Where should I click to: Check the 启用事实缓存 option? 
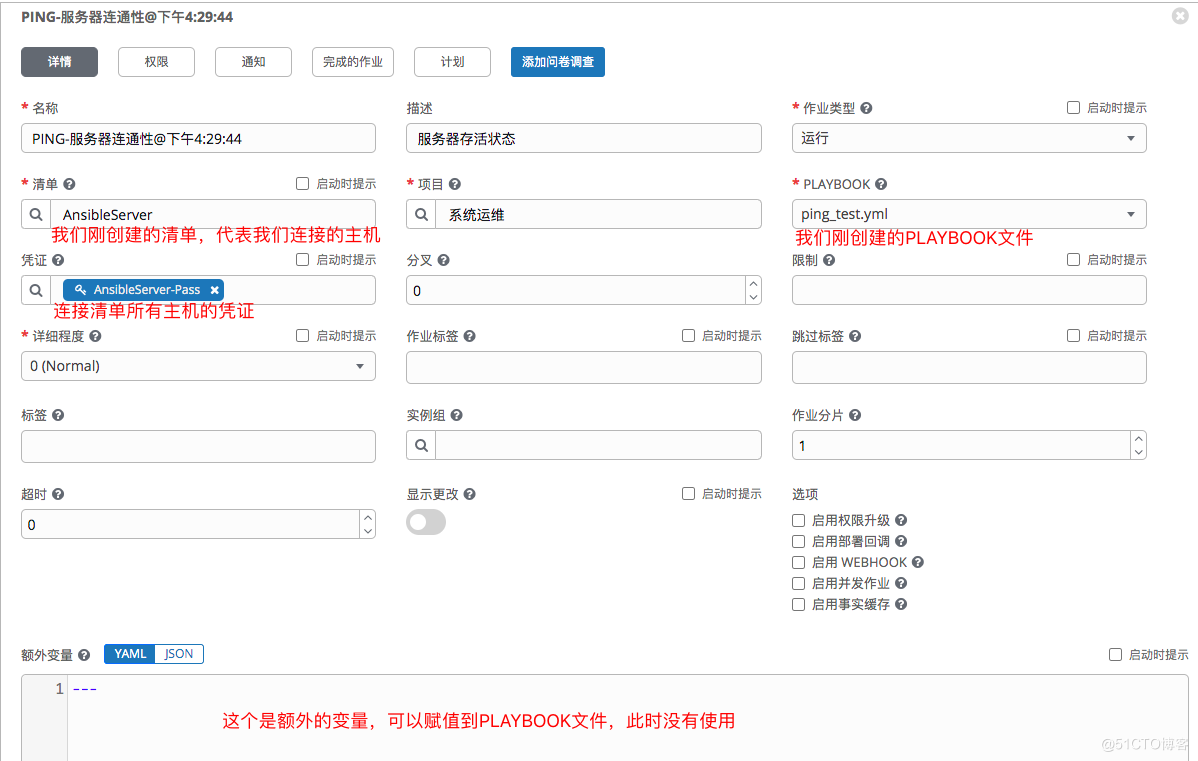click(x=798, y=604)
